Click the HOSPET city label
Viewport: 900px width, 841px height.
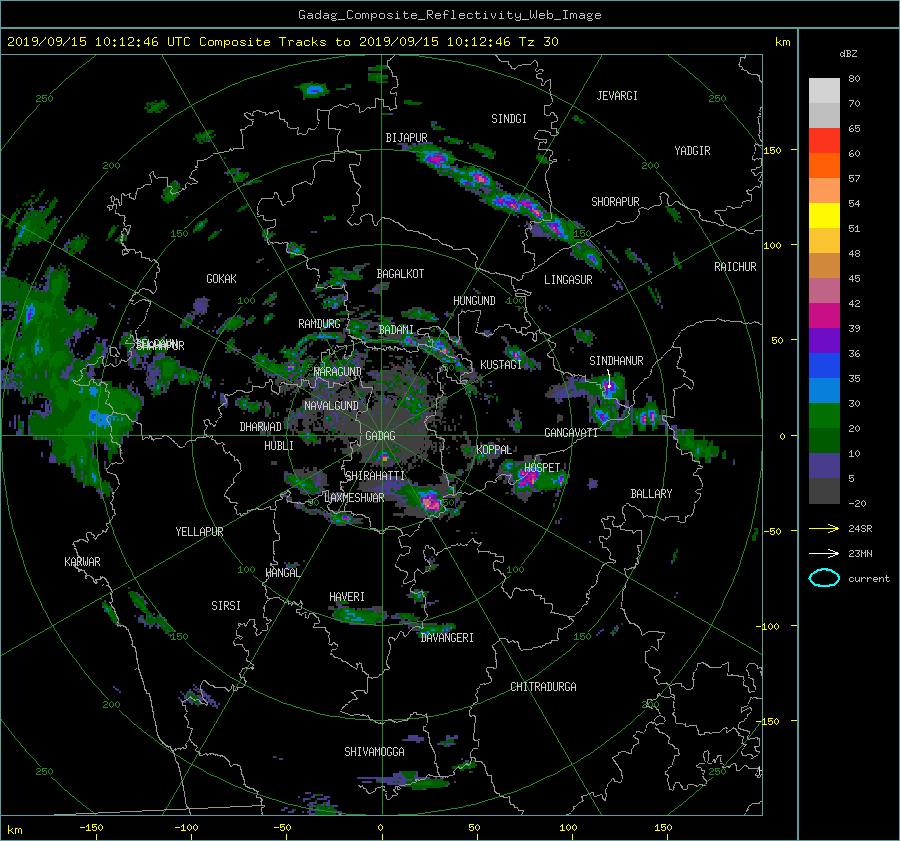point(542,468)
